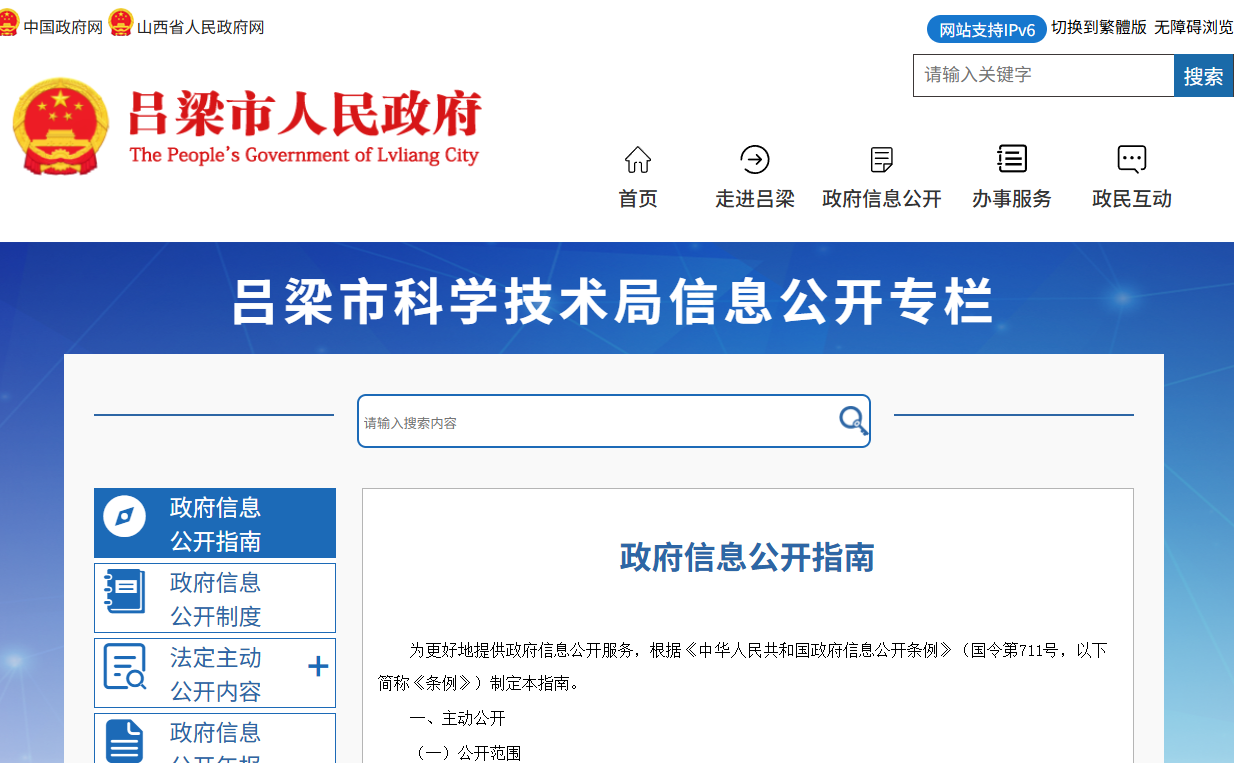Focus the 请输入关键字 search field
1234x763 pixels.
[1043, 76]
